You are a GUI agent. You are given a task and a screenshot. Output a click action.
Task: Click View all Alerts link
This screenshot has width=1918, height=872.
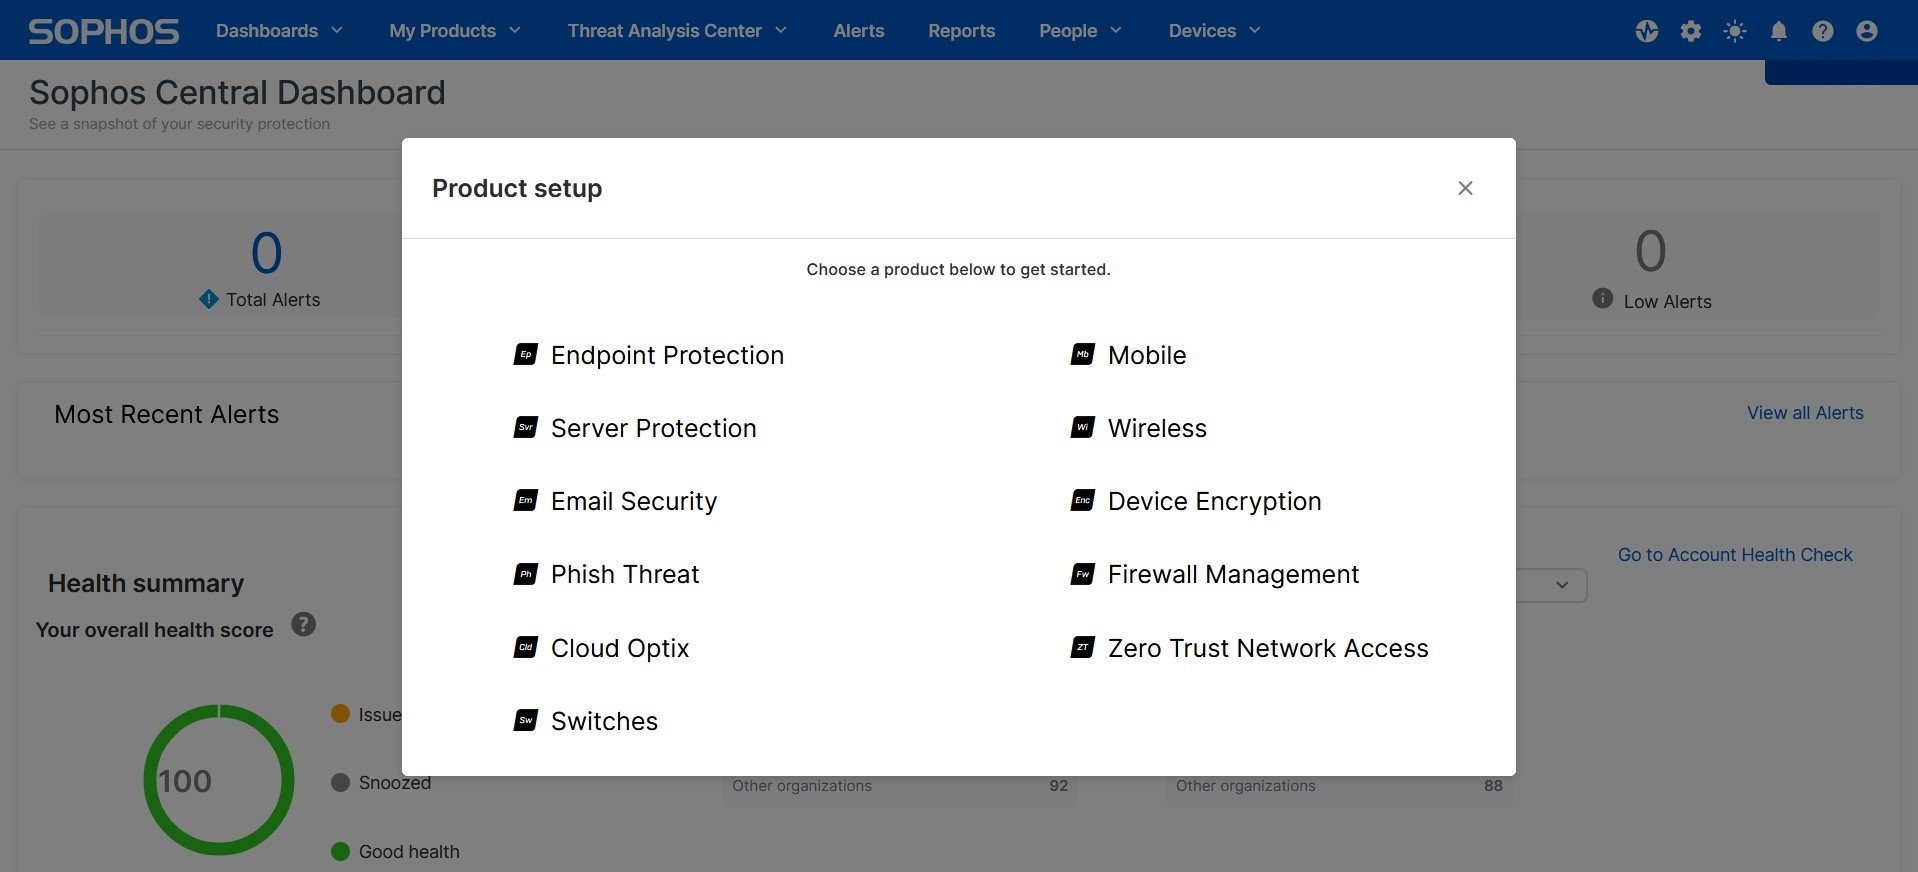click(x=1805, y=413)
